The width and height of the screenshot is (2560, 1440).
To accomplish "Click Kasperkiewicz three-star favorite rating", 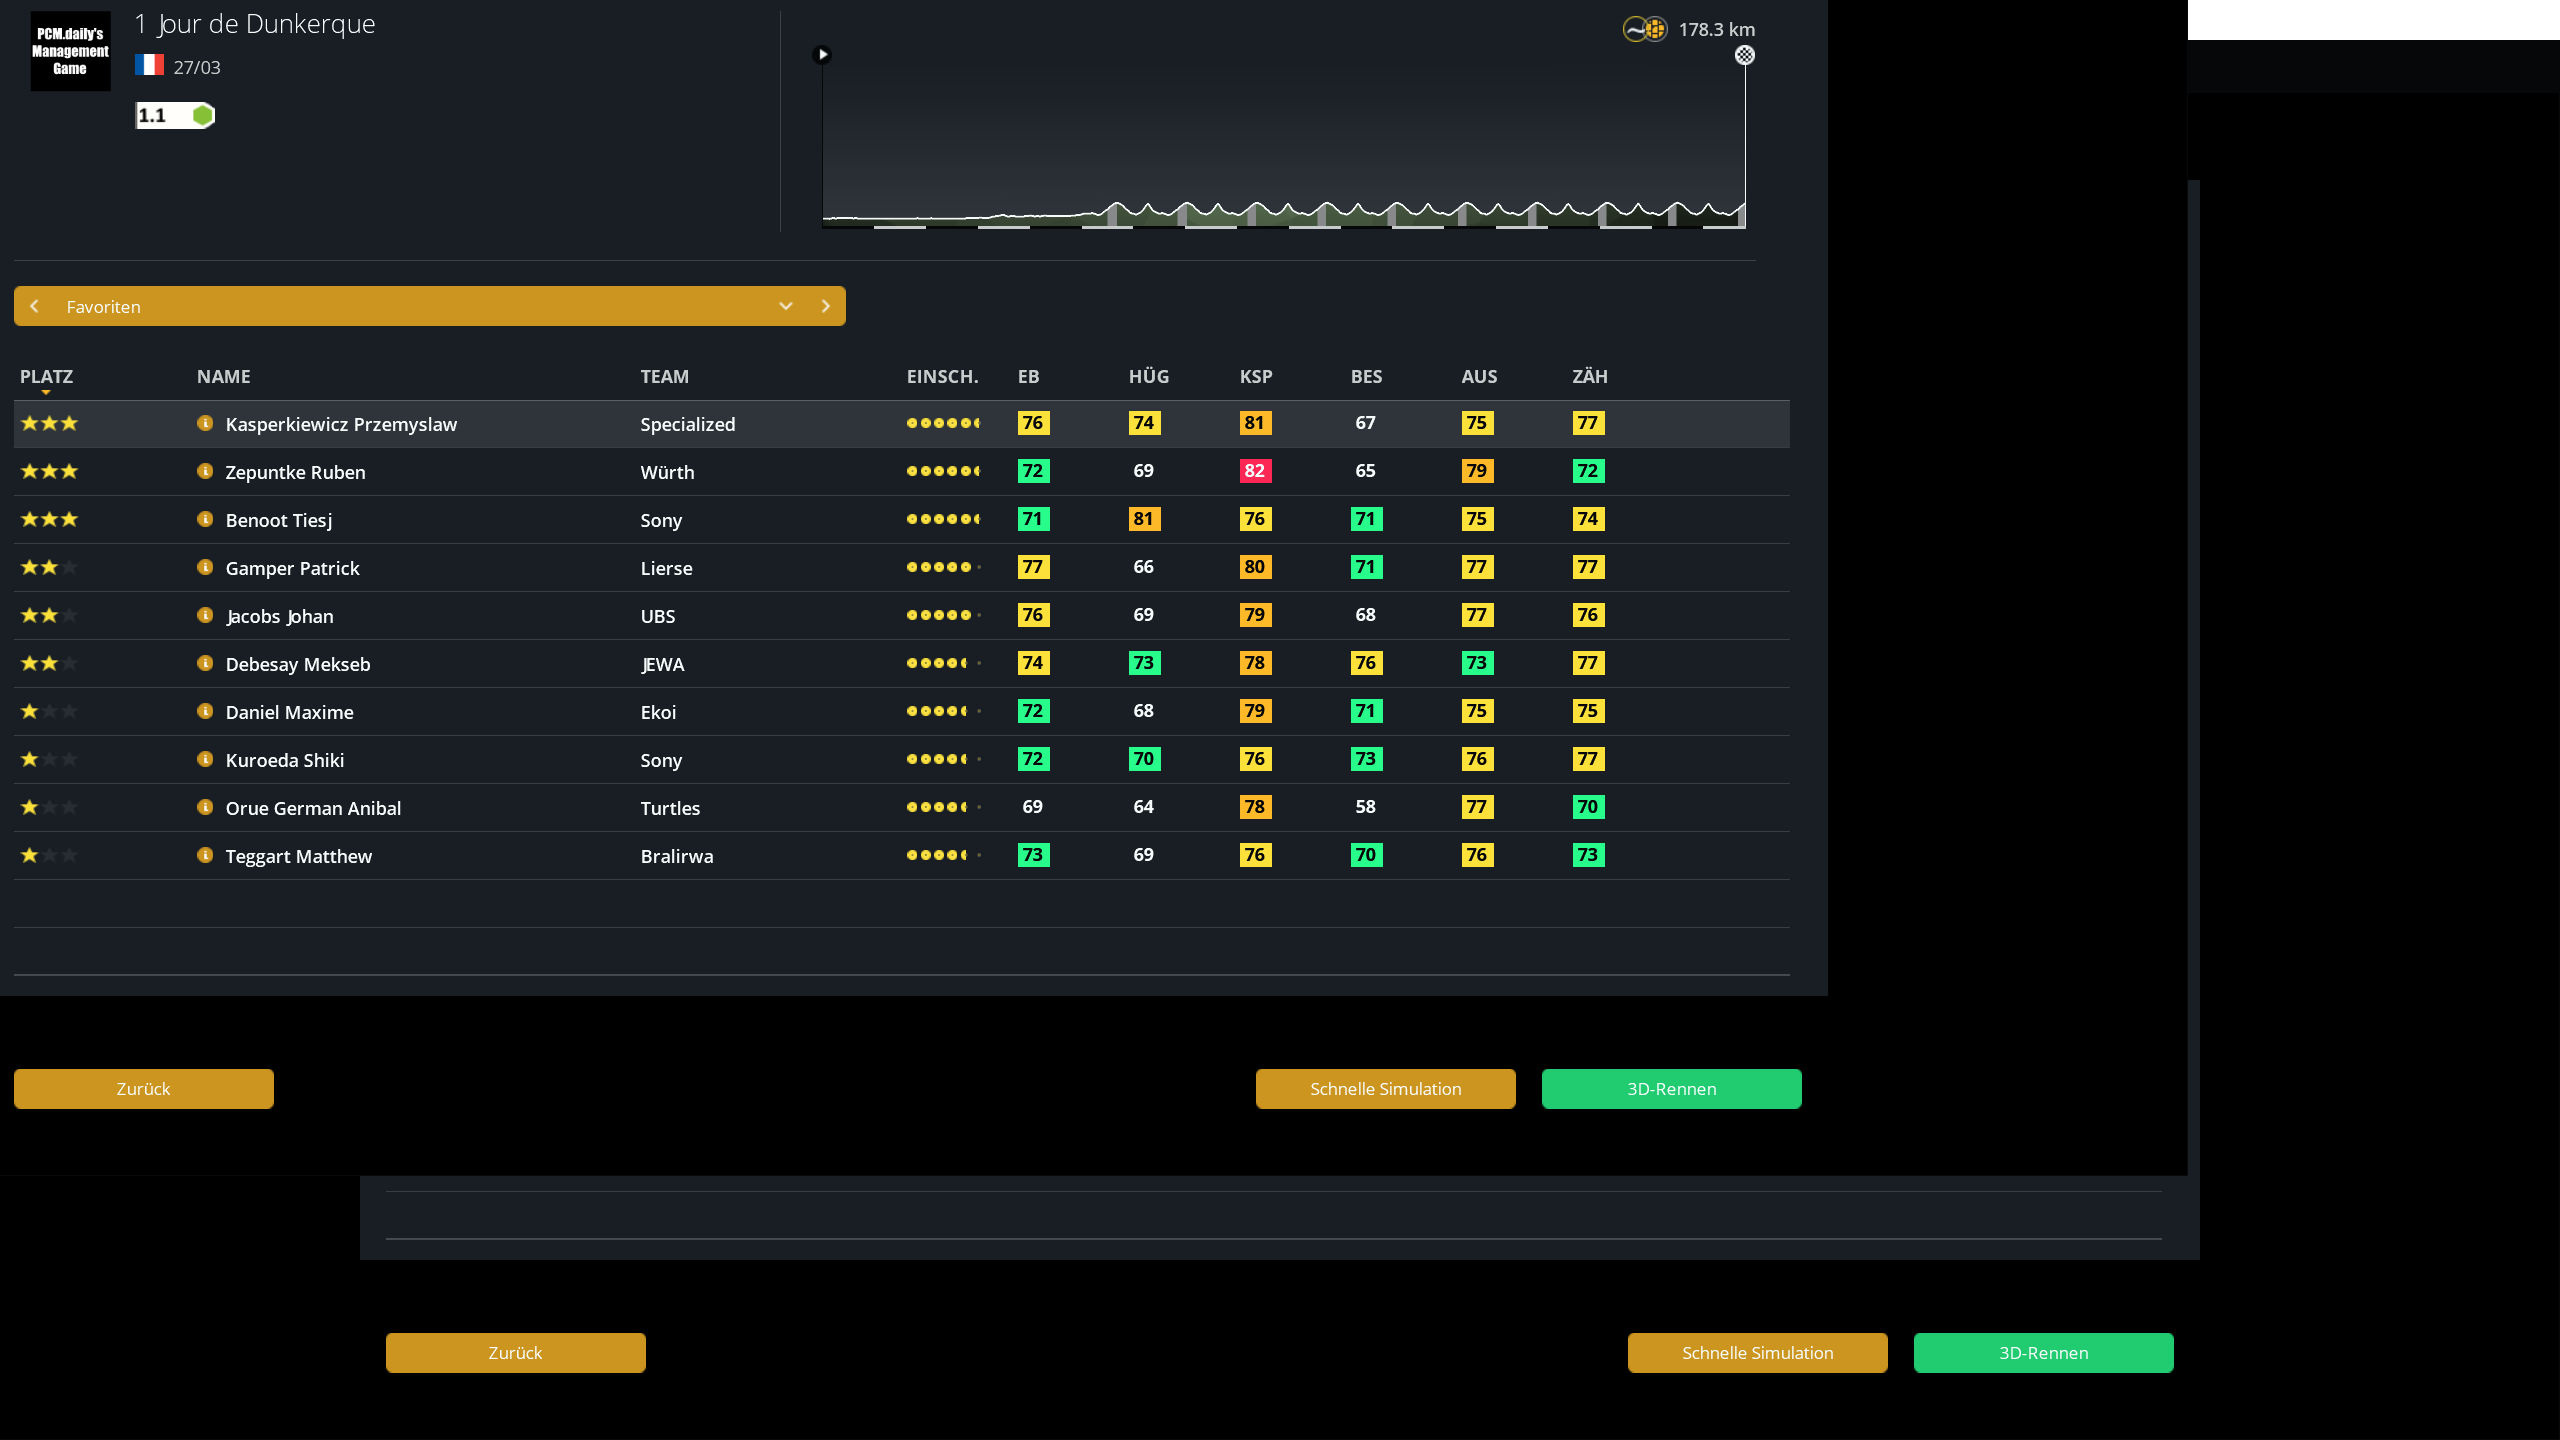I will click(x=49, y=423).
